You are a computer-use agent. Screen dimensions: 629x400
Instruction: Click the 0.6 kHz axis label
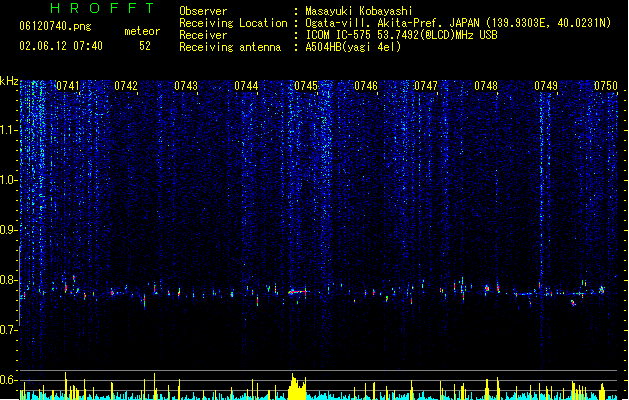click(x=9, y=380)
